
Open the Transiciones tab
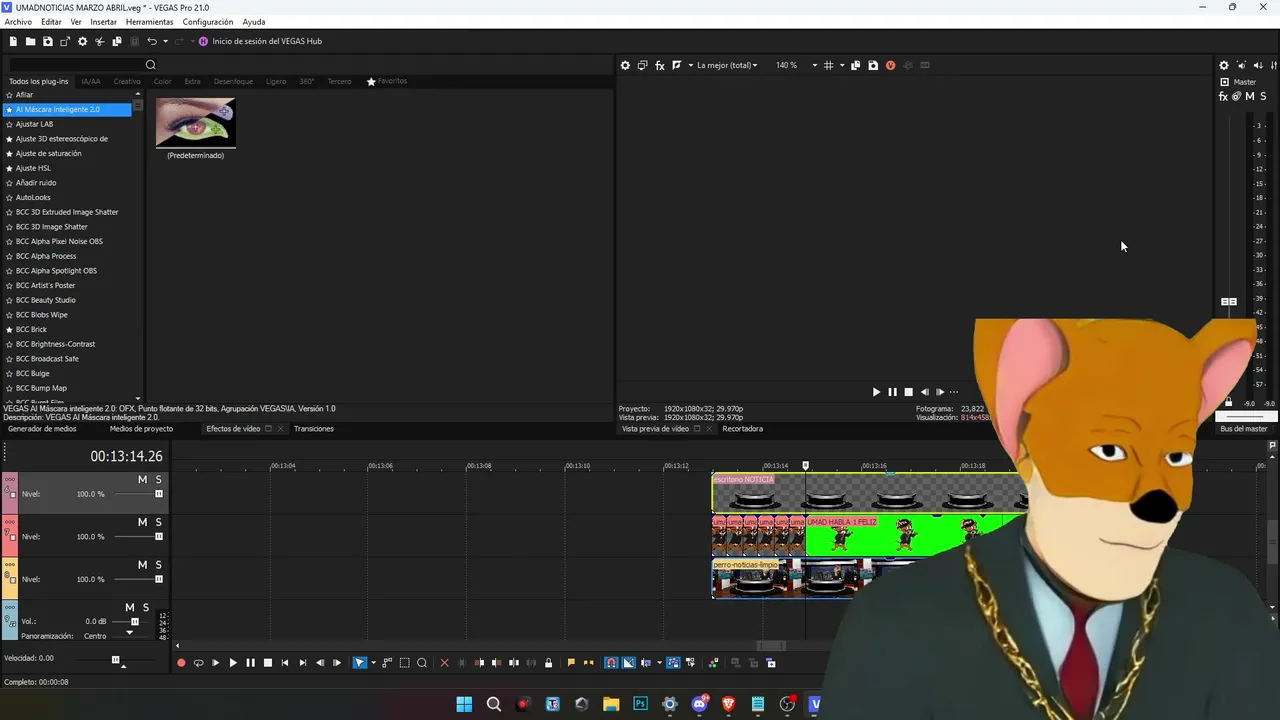[314, 429]
